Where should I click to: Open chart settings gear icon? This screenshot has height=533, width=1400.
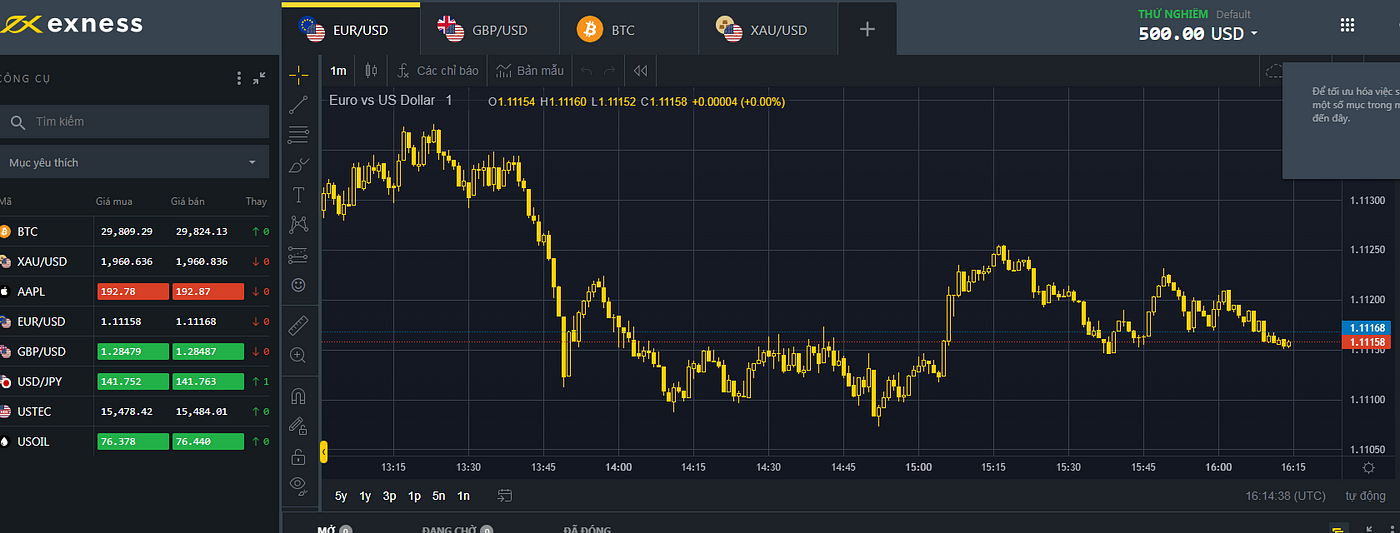click(x=1369, y=468)
